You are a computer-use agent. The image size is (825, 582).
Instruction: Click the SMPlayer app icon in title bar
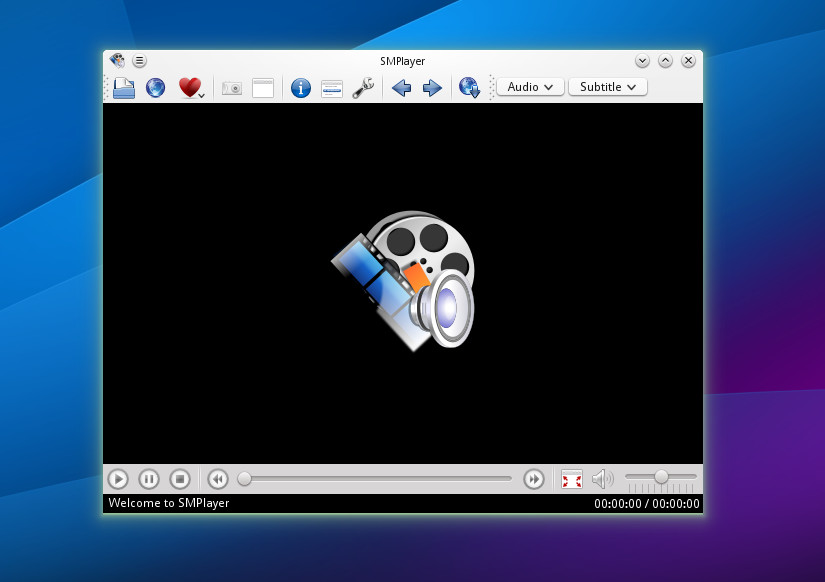point(117,61)
